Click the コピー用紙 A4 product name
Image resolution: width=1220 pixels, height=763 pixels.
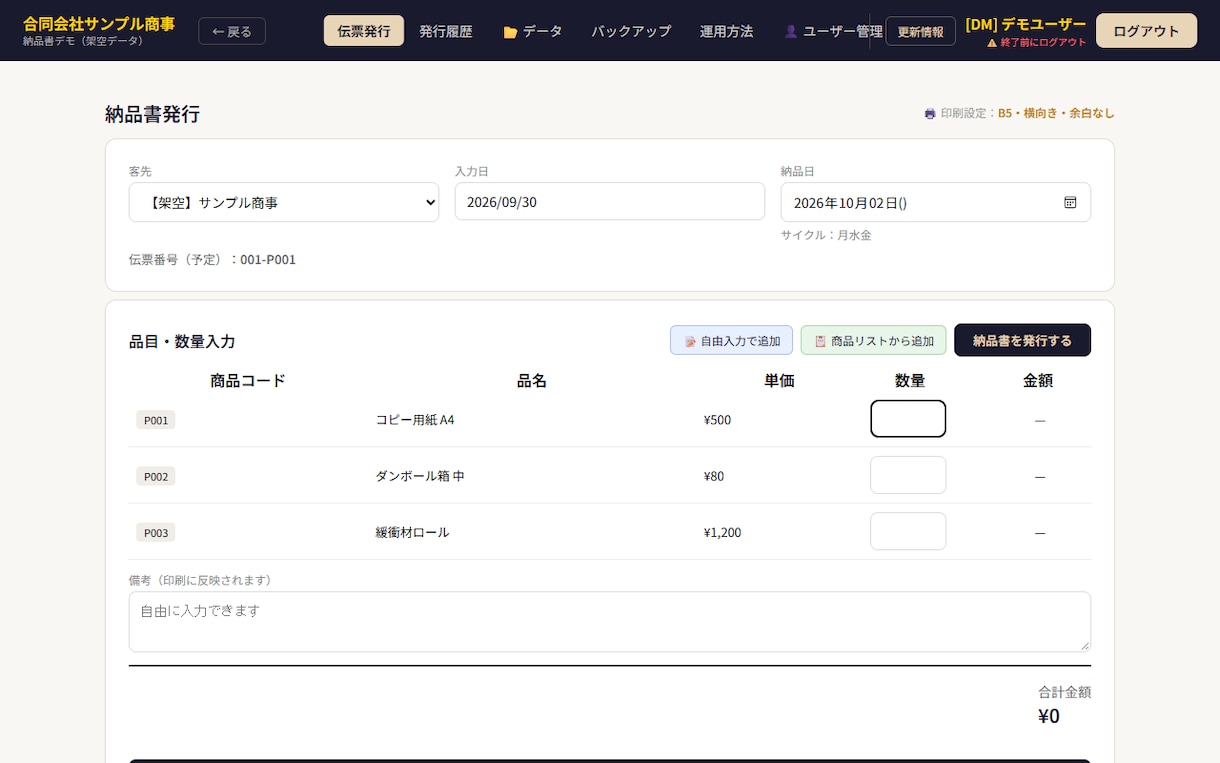(415, 420)
